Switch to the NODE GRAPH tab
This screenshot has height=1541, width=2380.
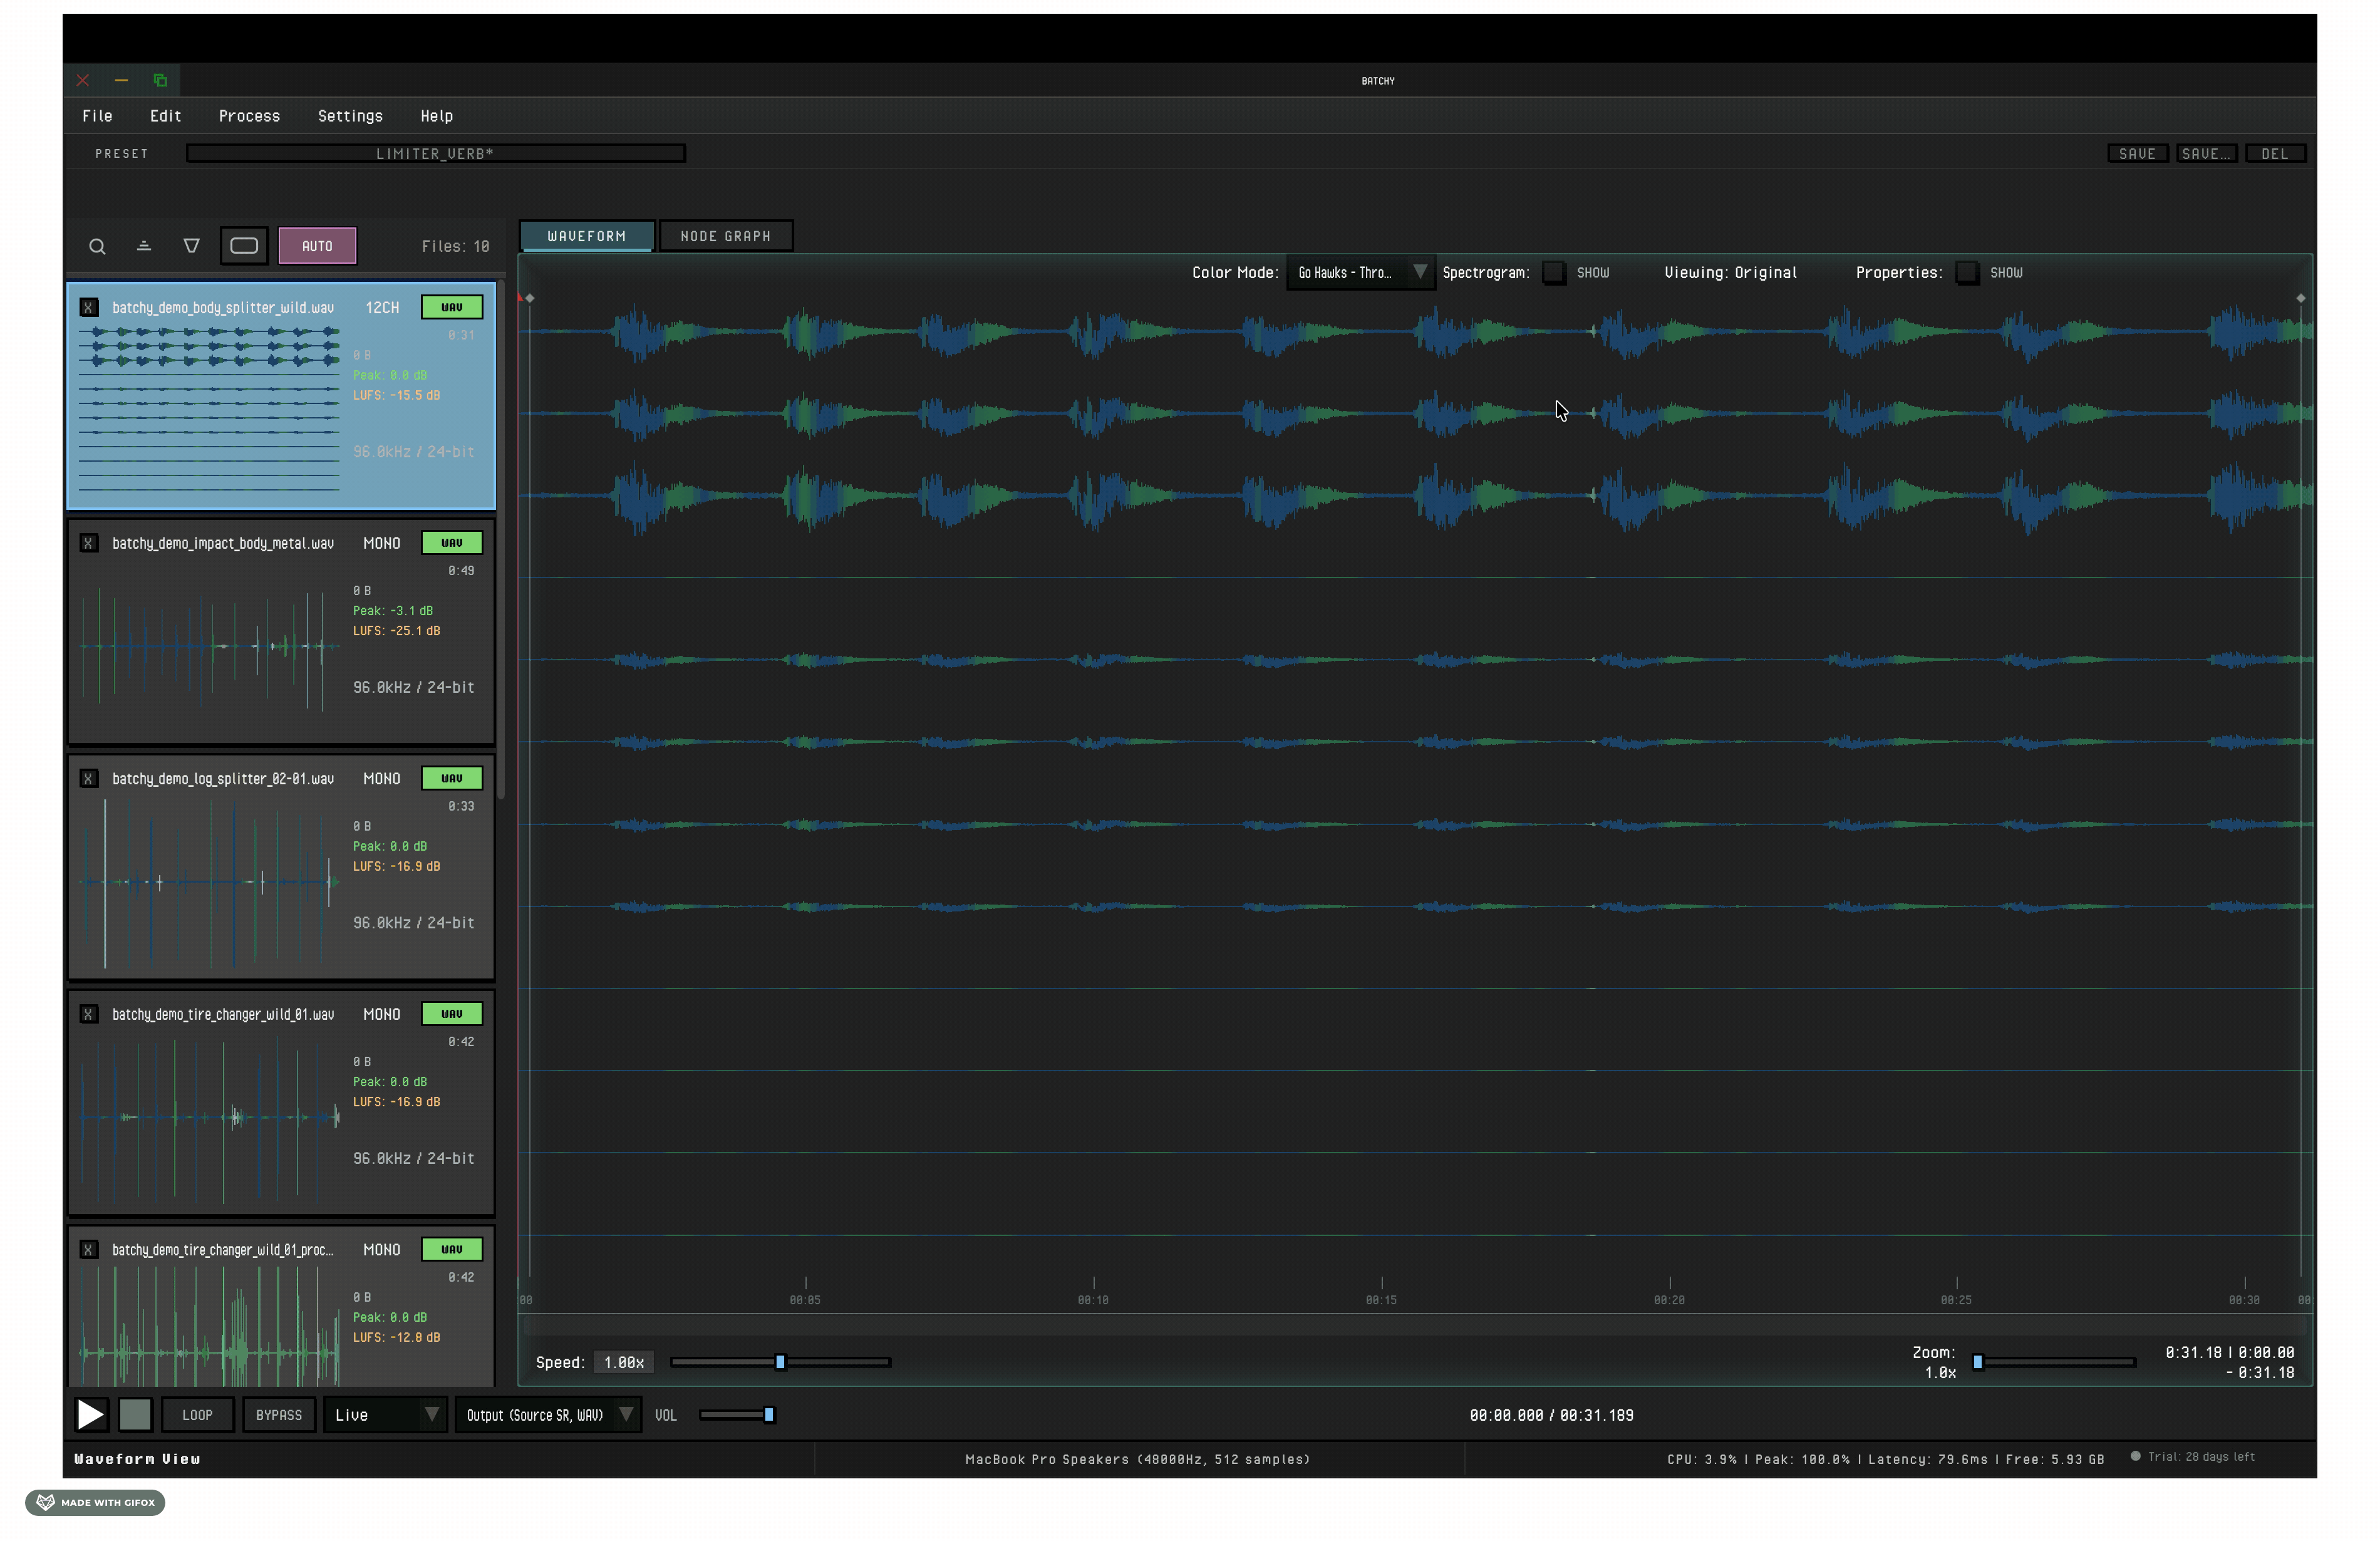coord(726,235)
